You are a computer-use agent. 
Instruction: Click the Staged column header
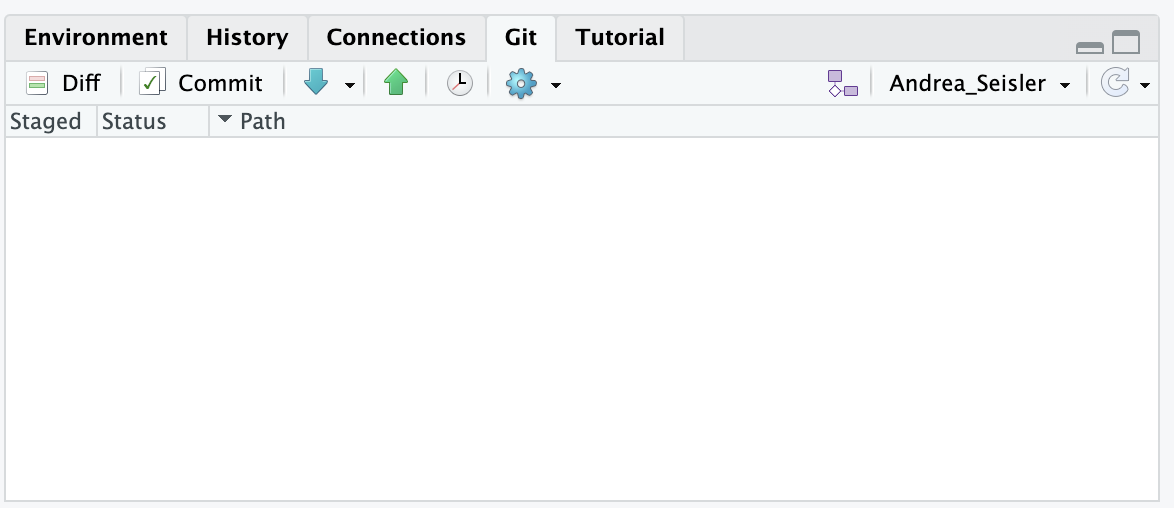pyautogui.click(x=46, y=121)
